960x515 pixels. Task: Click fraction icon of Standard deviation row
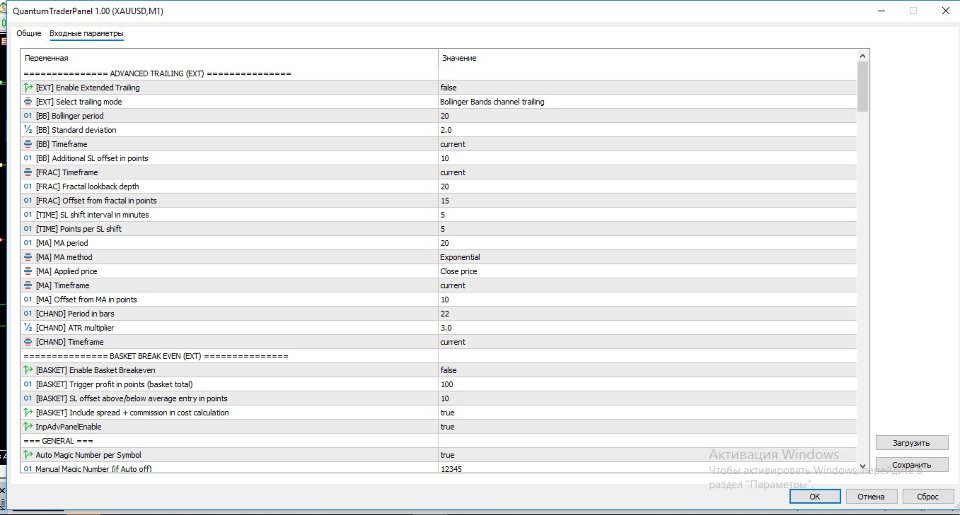click(28, 130)
